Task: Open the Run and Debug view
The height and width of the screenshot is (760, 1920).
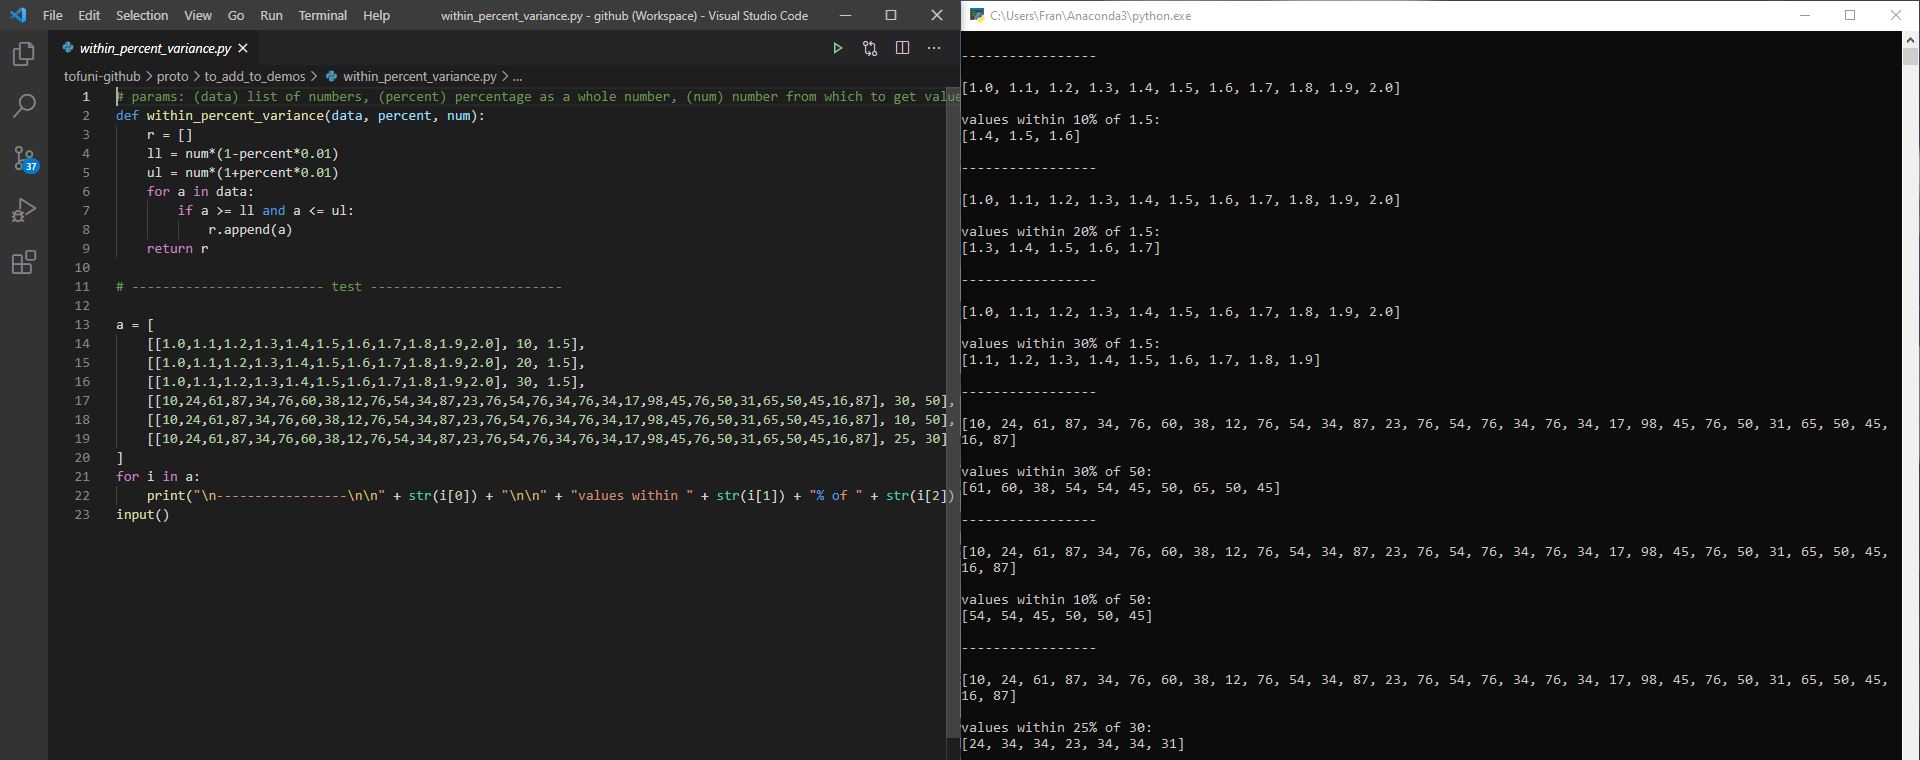Action: [24, 210]
